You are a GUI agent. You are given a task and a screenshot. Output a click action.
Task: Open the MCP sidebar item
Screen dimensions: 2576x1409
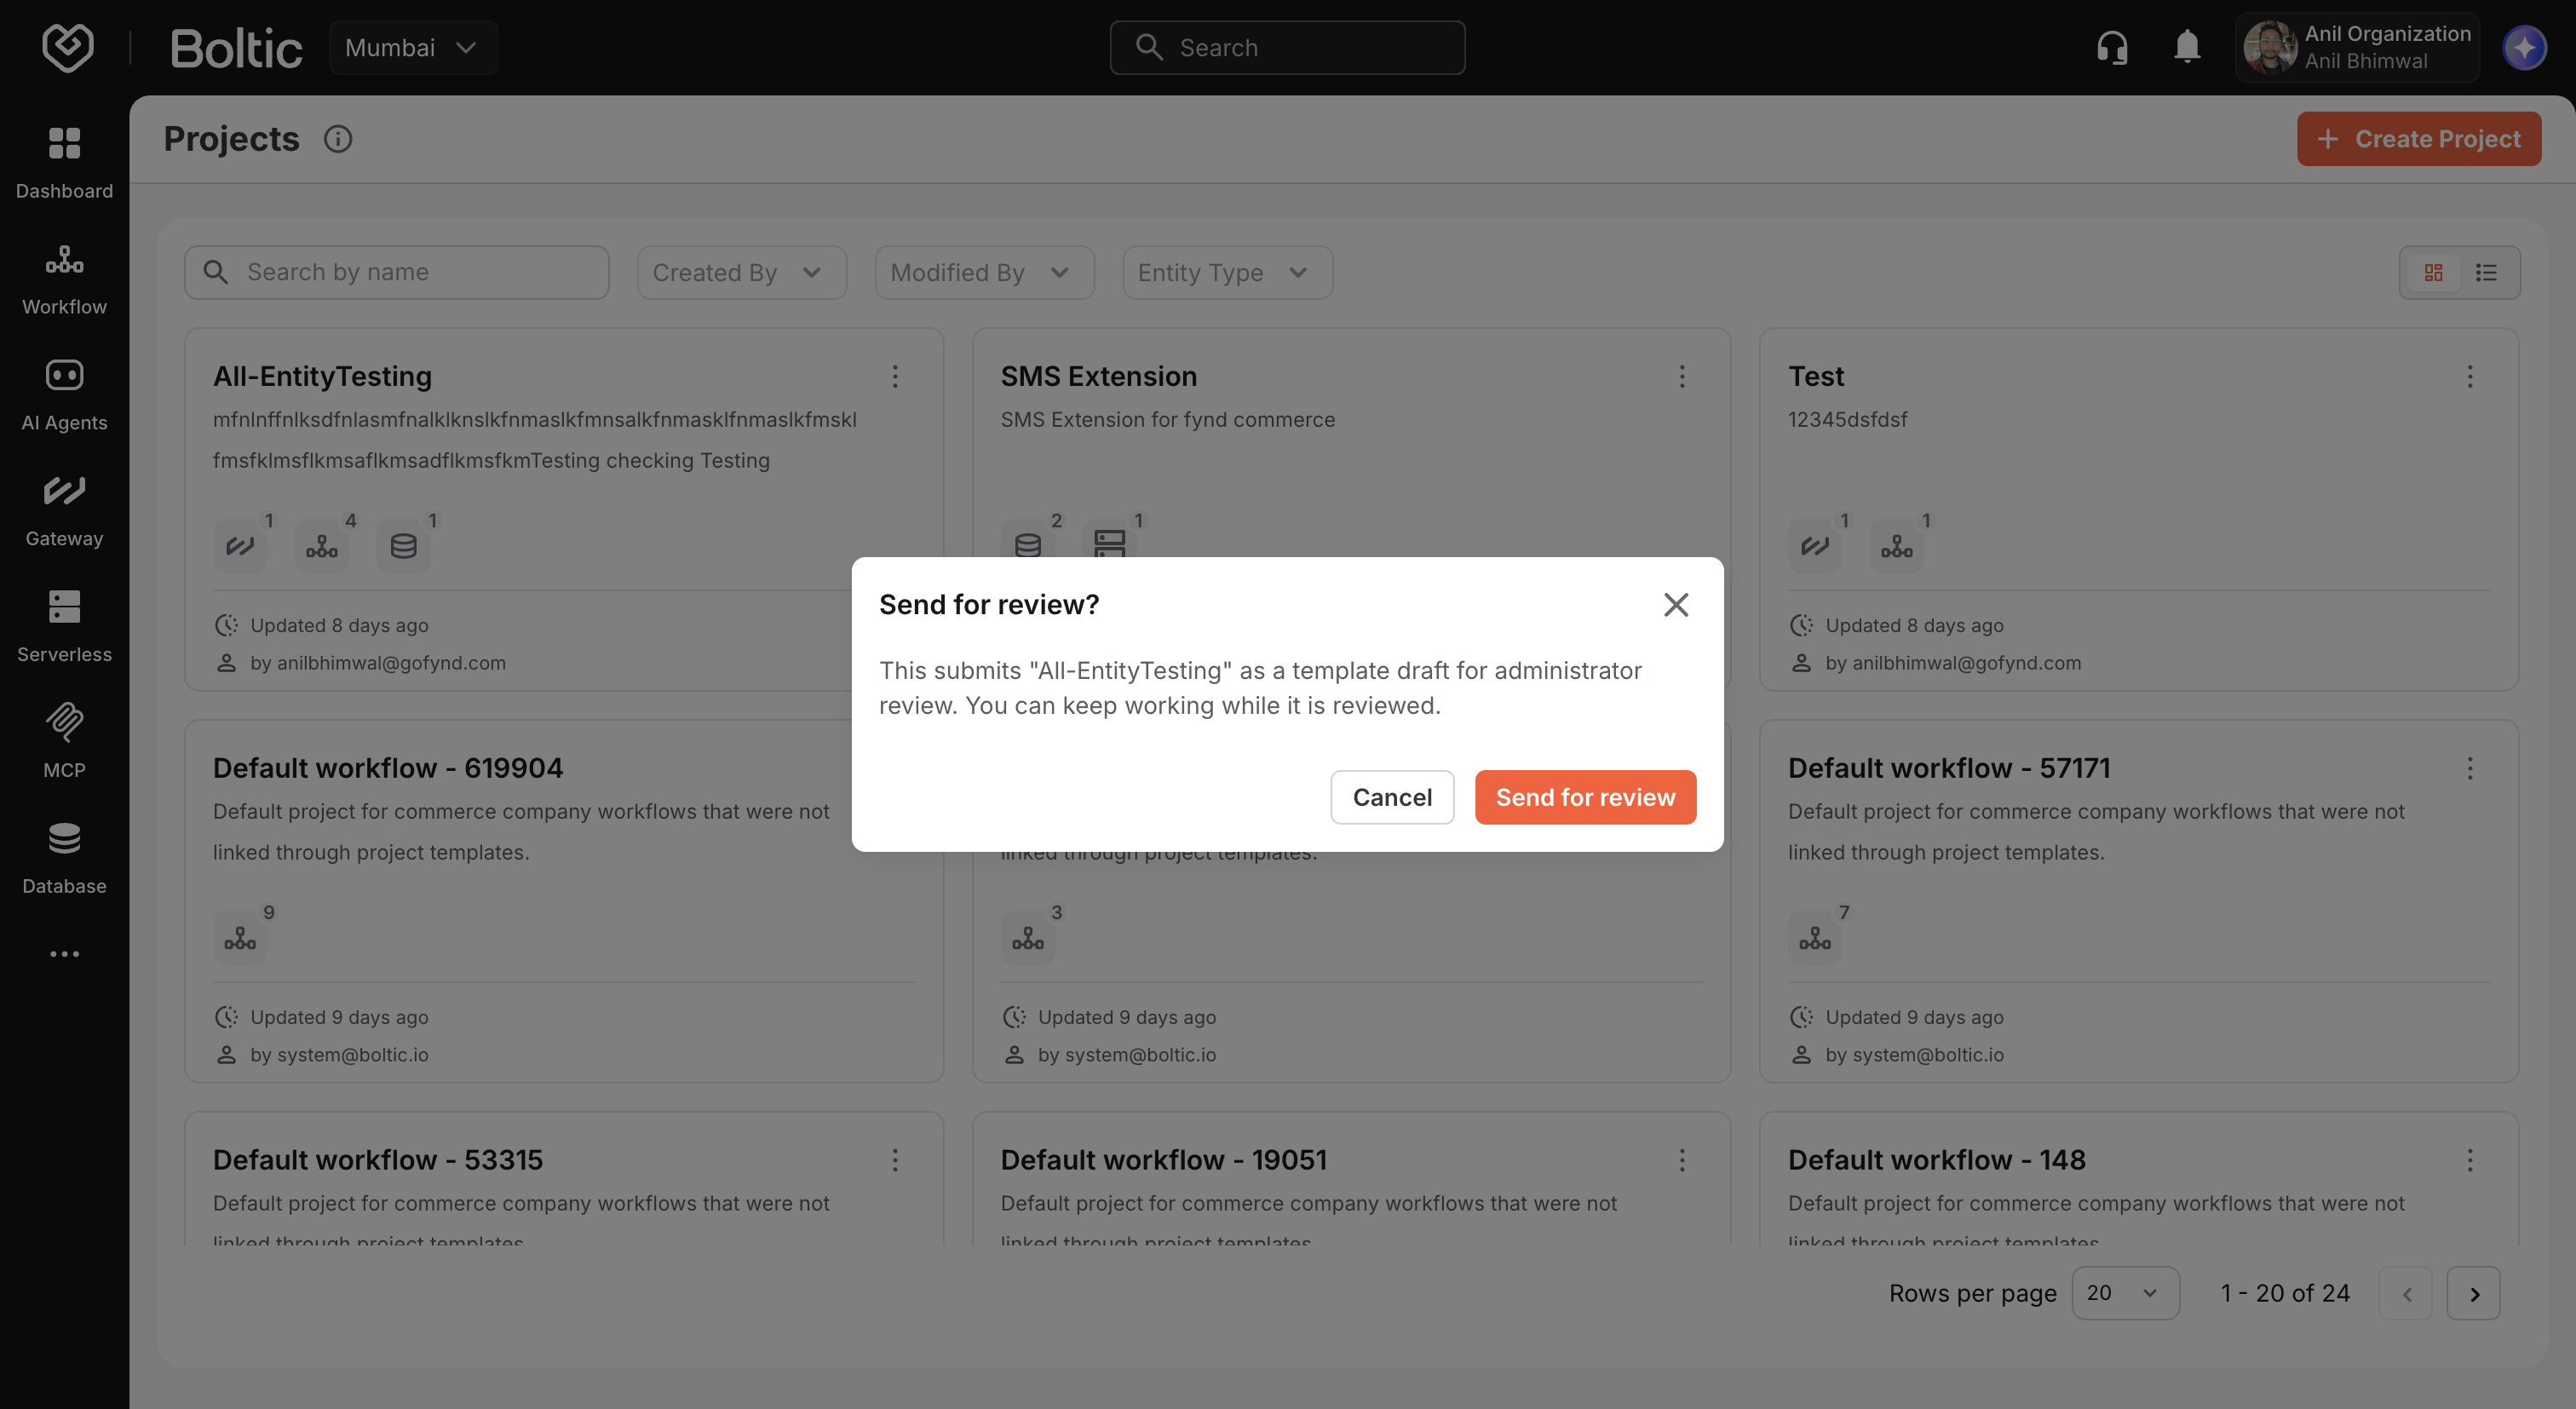[x=64, y=743]
